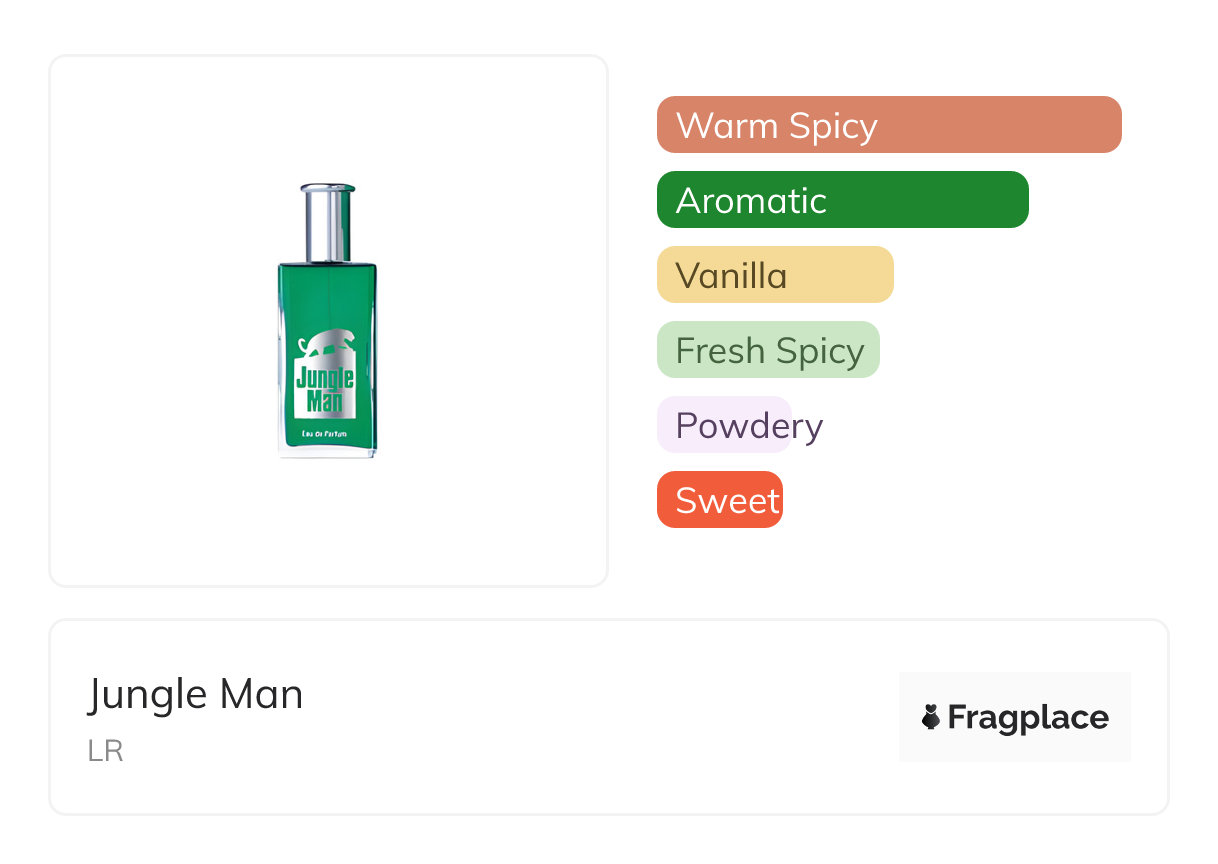This screenshot has height=864, width=1218.
Task: Select the green Aromatic accord bar
Action: point(842,200)
